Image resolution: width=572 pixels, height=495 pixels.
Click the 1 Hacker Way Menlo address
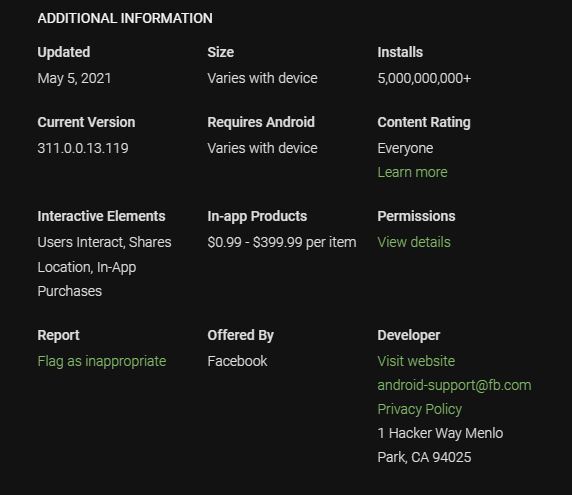(x=440, y=433)
